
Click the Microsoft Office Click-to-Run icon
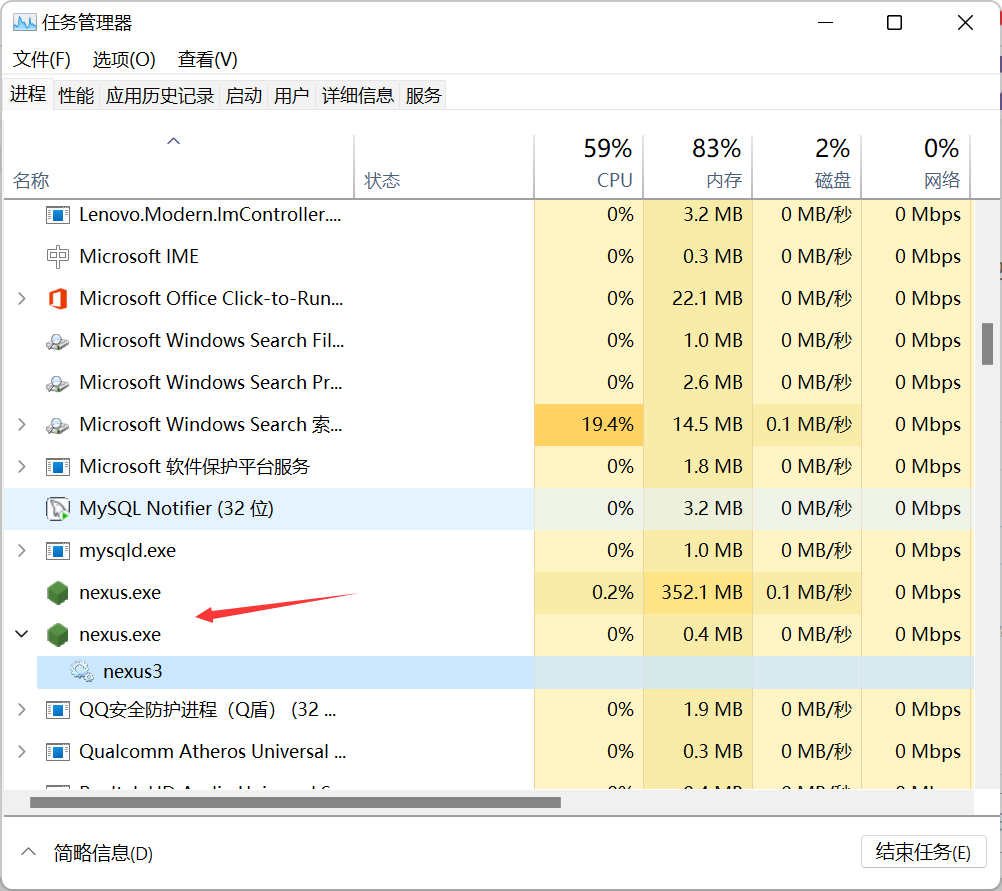(x=58, y=298)
